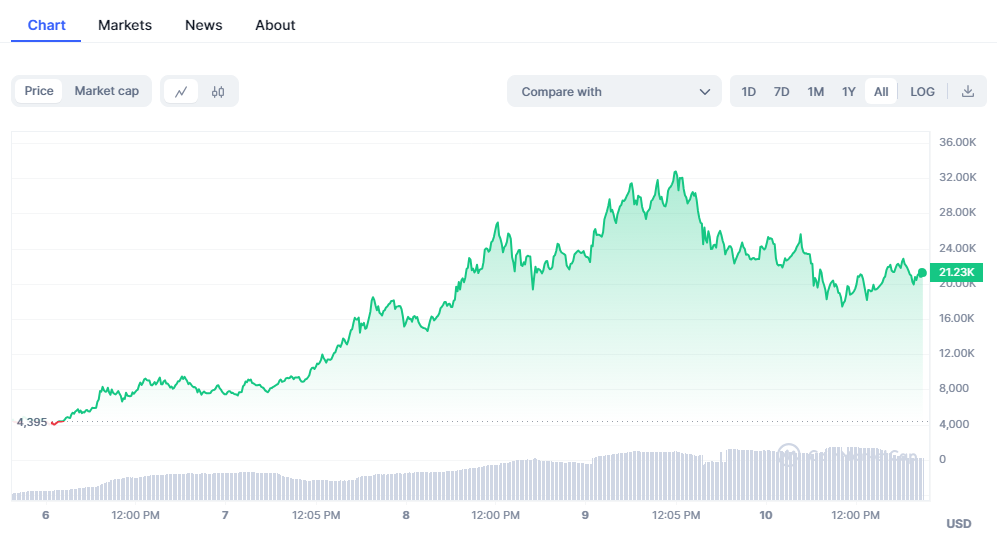997x535 pixels.
Task: Click the red starting price marker
Action: pos(55,422)
